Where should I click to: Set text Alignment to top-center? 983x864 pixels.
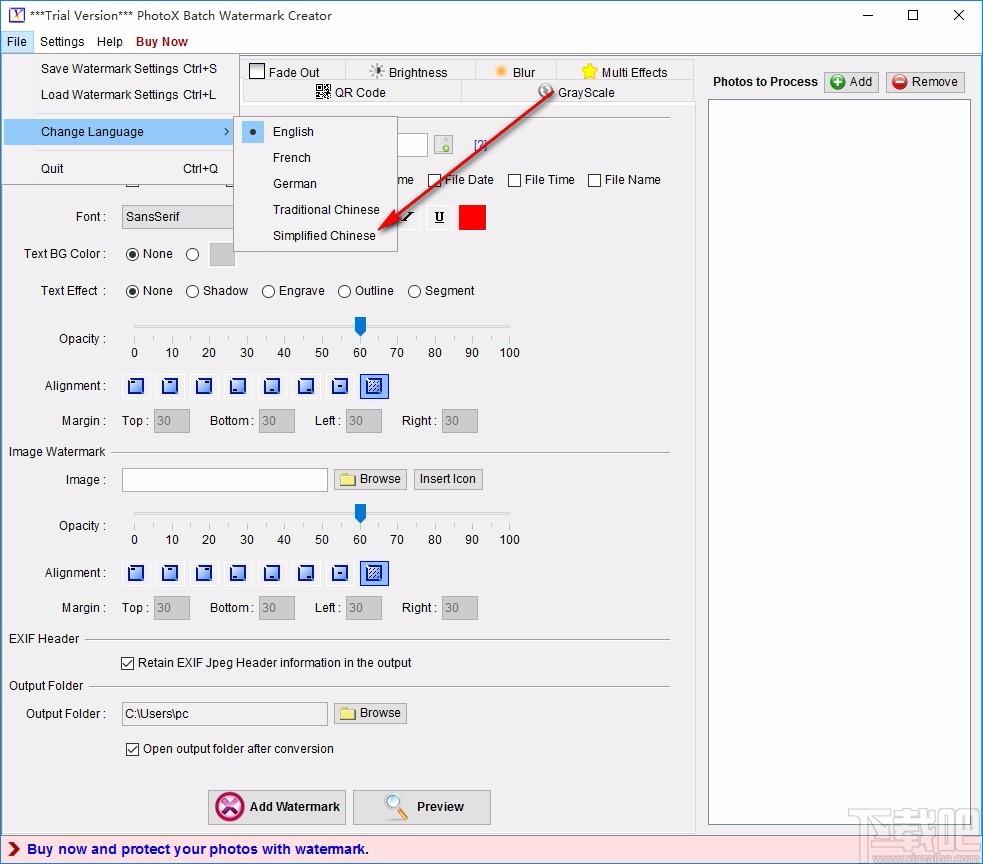coord(170,386)
